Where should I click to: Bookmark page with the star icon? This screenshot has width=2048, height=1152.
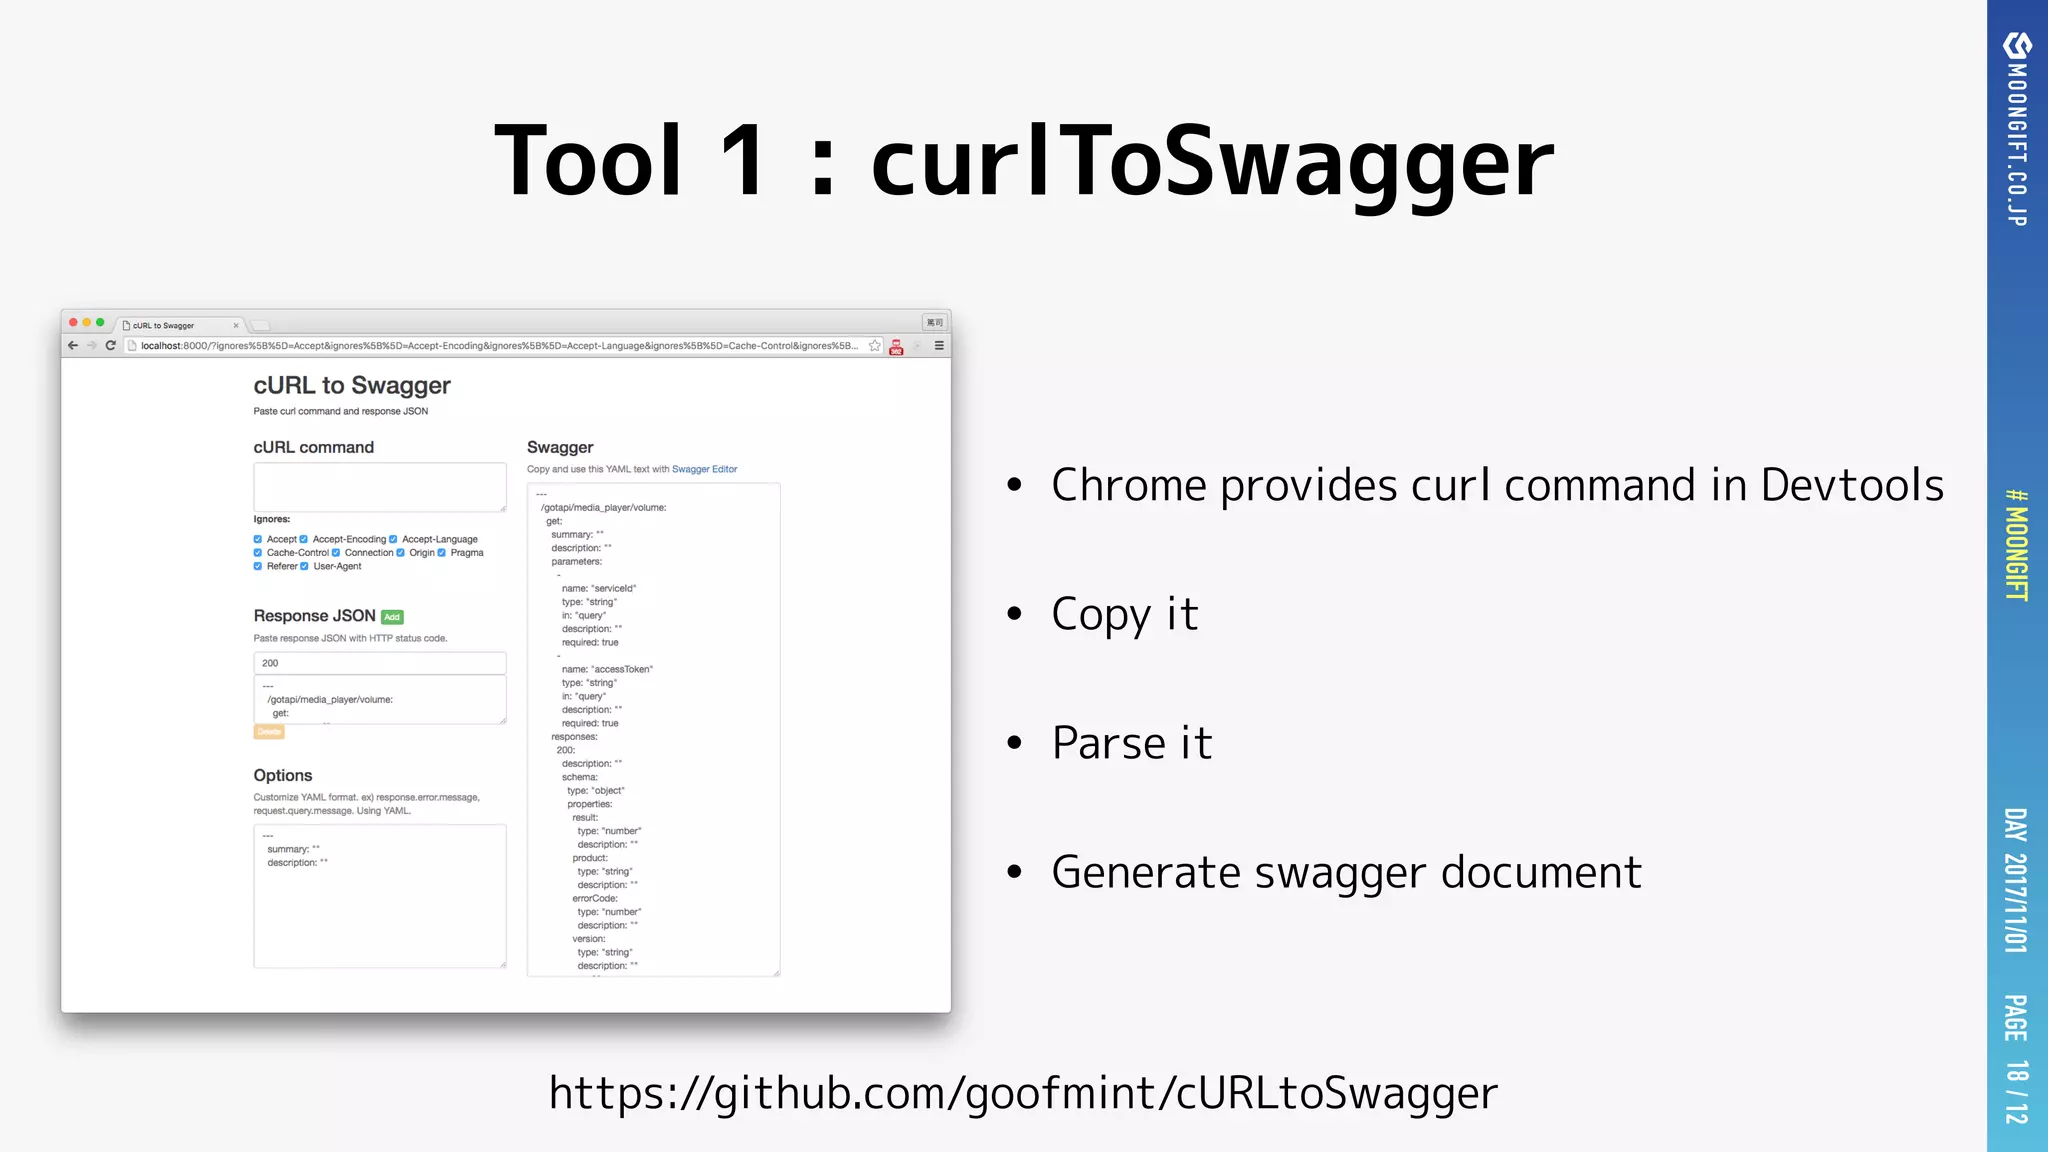[x=875, y=346]
